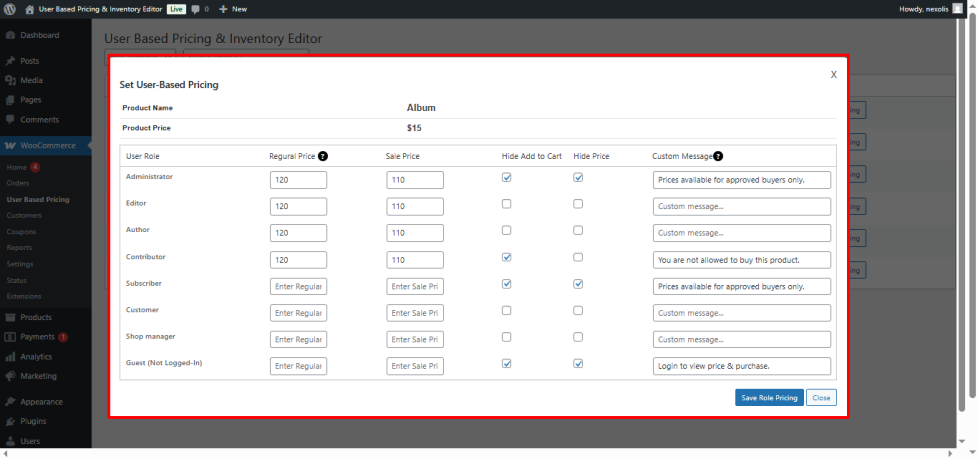Click the Marketing megaphone icon
Image resolution: width=978 pixels, height=459 pixels.
(10, 376)
